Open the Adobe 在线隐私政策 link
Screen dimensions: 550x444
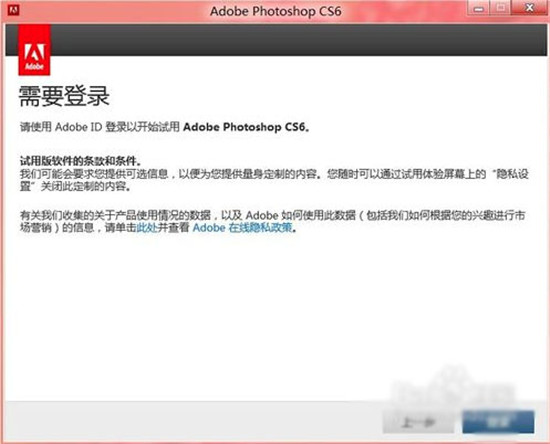click(x=242, y=228)
